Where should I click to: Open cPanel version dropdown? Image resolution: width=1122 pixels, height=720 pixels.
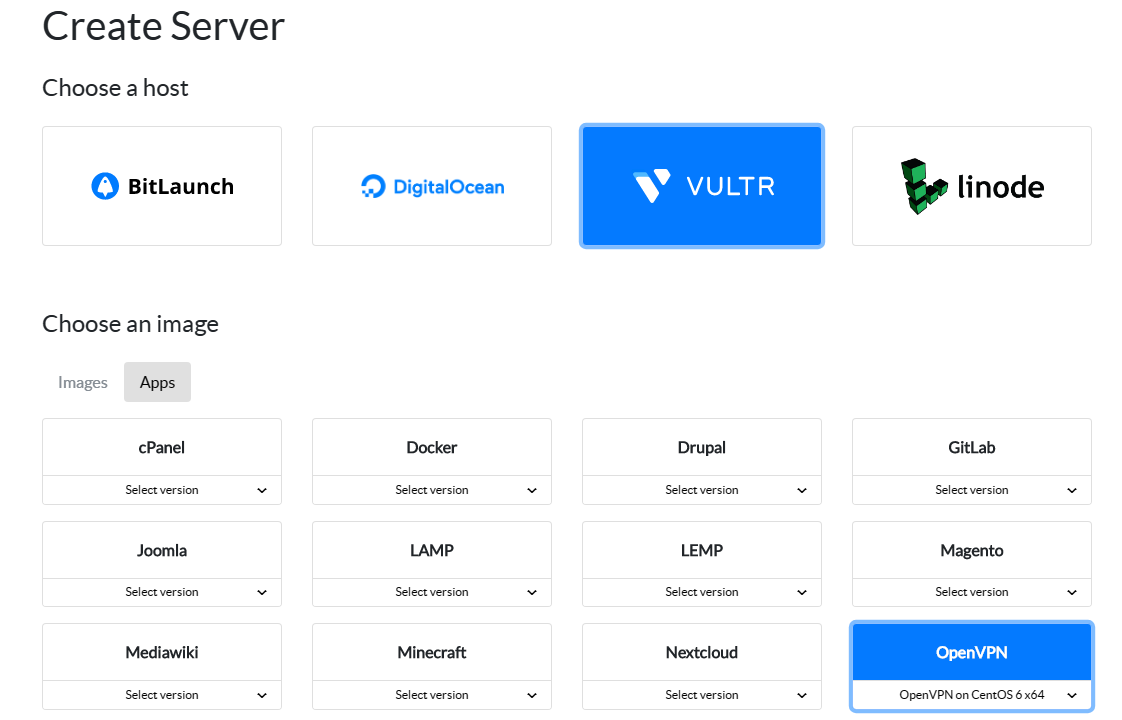tap(162, 490)
